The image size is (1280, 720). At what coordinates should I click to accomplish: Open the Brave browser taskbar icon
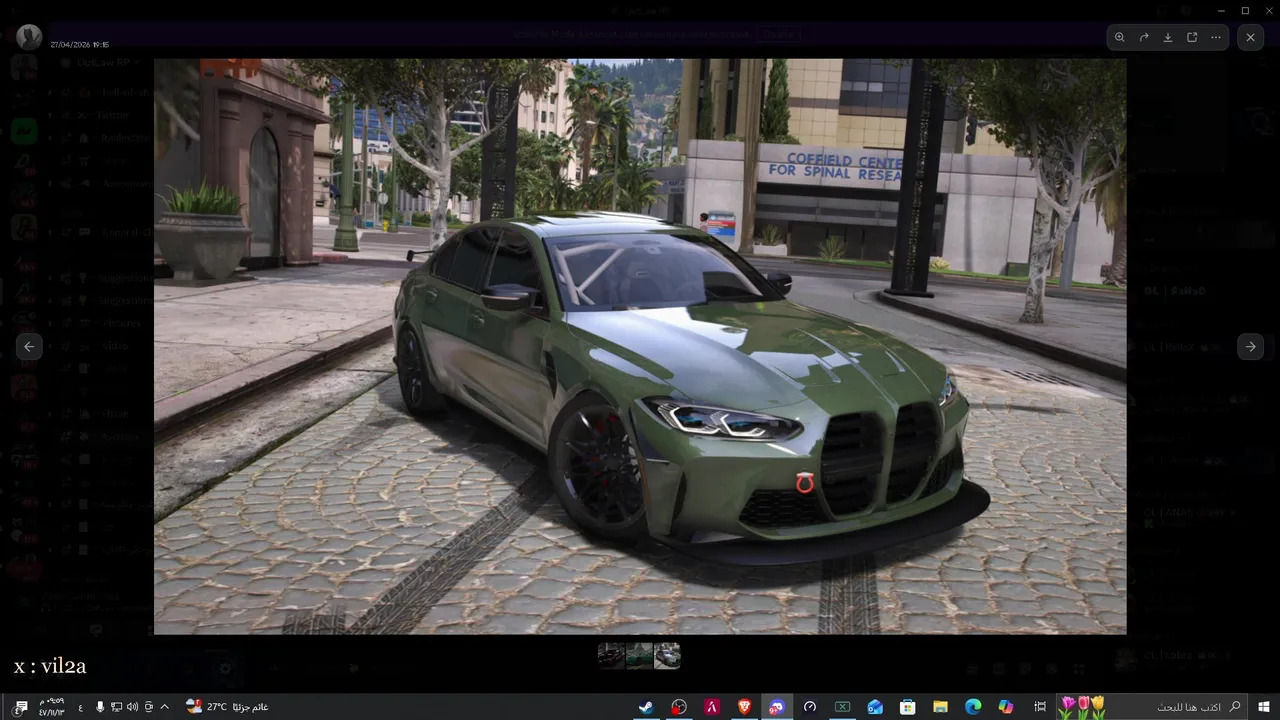coord(744,707)
